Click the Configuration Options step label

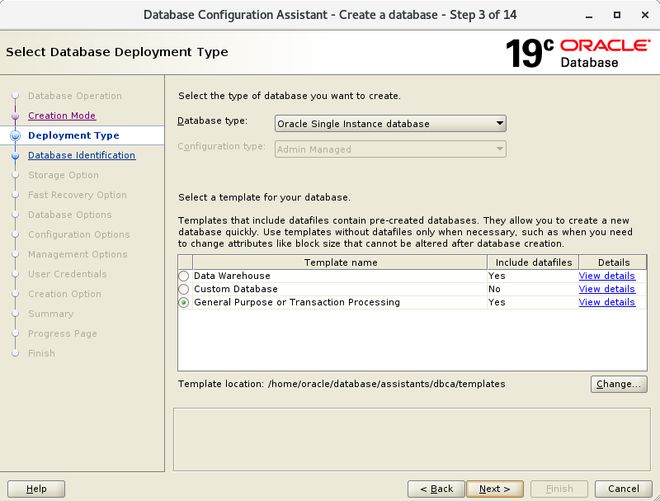tap(79, 234)
